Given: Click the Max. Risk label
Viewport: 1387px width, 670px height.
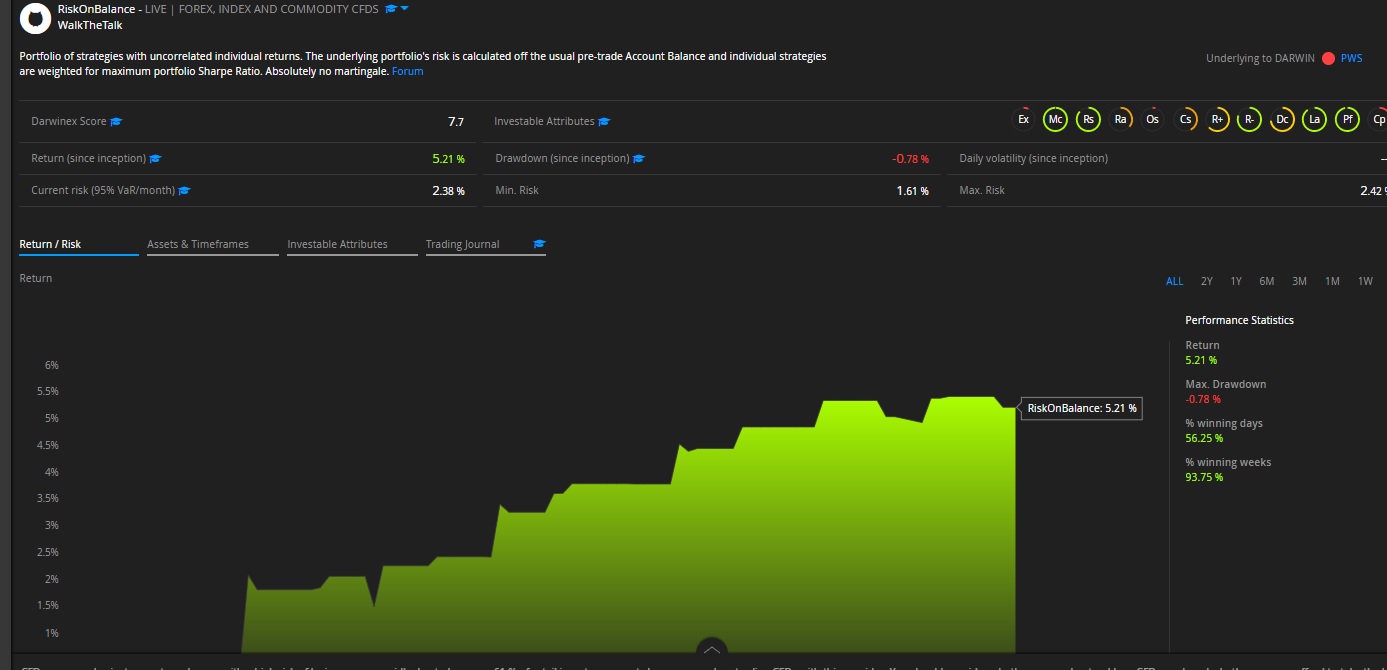Looking at the screenshot, I should [982, 190].
